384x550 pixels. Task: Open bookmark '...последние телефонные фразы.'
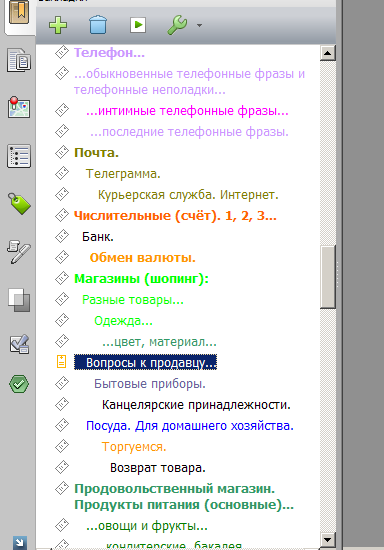point(189,132)
